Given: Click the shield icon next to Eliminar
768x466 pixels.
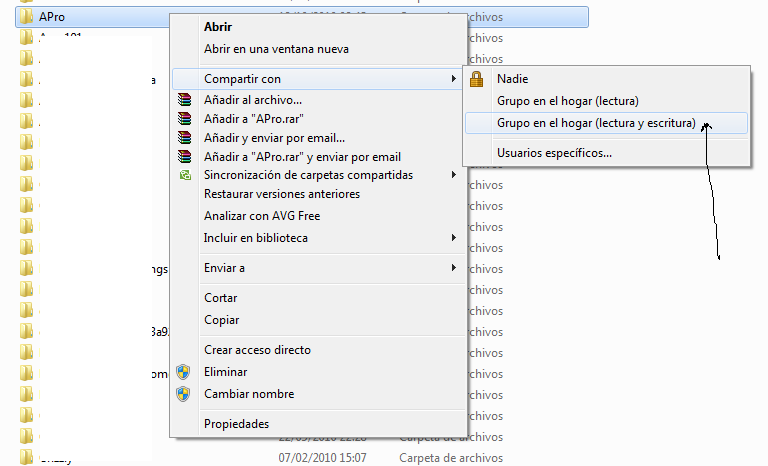Looking at the screenshot, I should pos(184,372).
